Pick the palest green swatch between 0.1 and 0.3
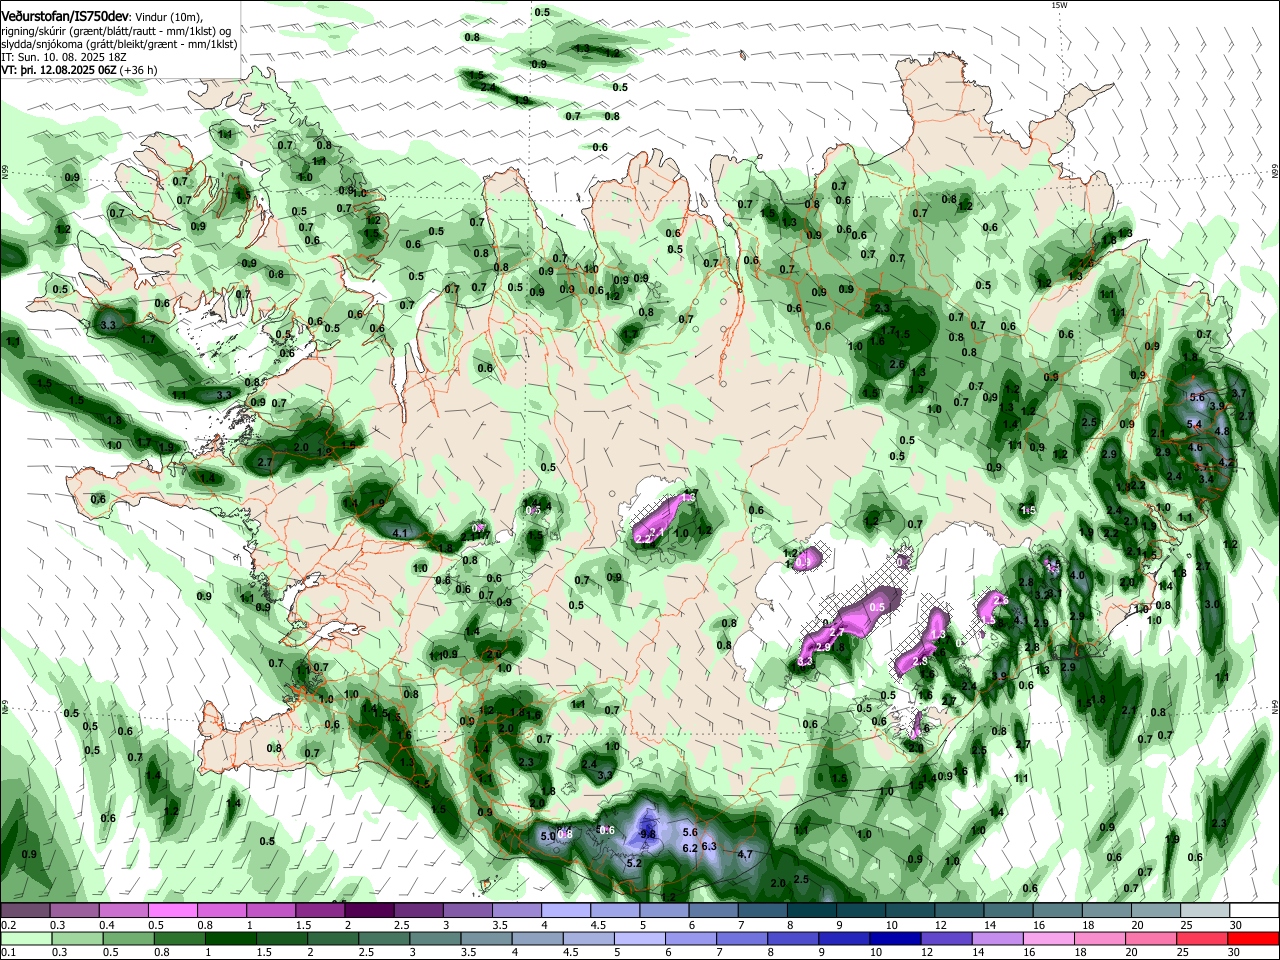Image resolution: width=1280 pixels, height=960 pixels. 25,938
